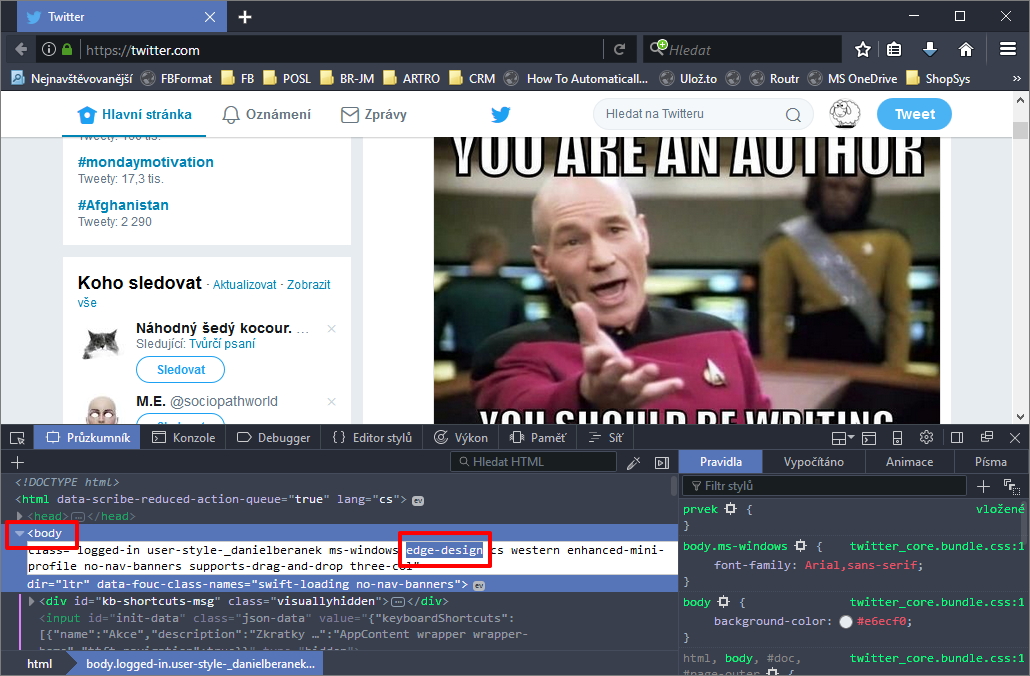Dismiss the M.E. @sociopathworld suggestion
The height and width of the screenshot is (676, 1030).
click(x=332, y=401)
